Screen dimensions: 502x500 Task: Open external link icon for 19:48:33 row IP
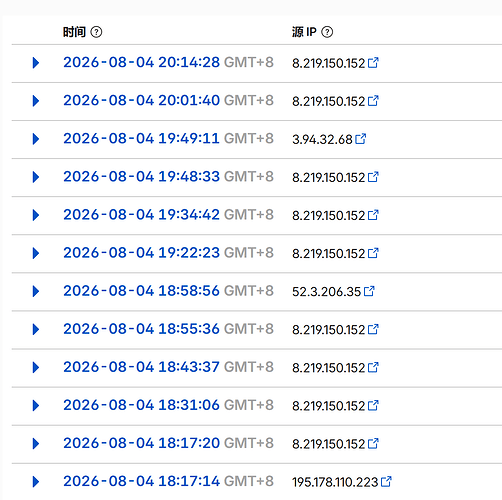(x=373, y=176)
